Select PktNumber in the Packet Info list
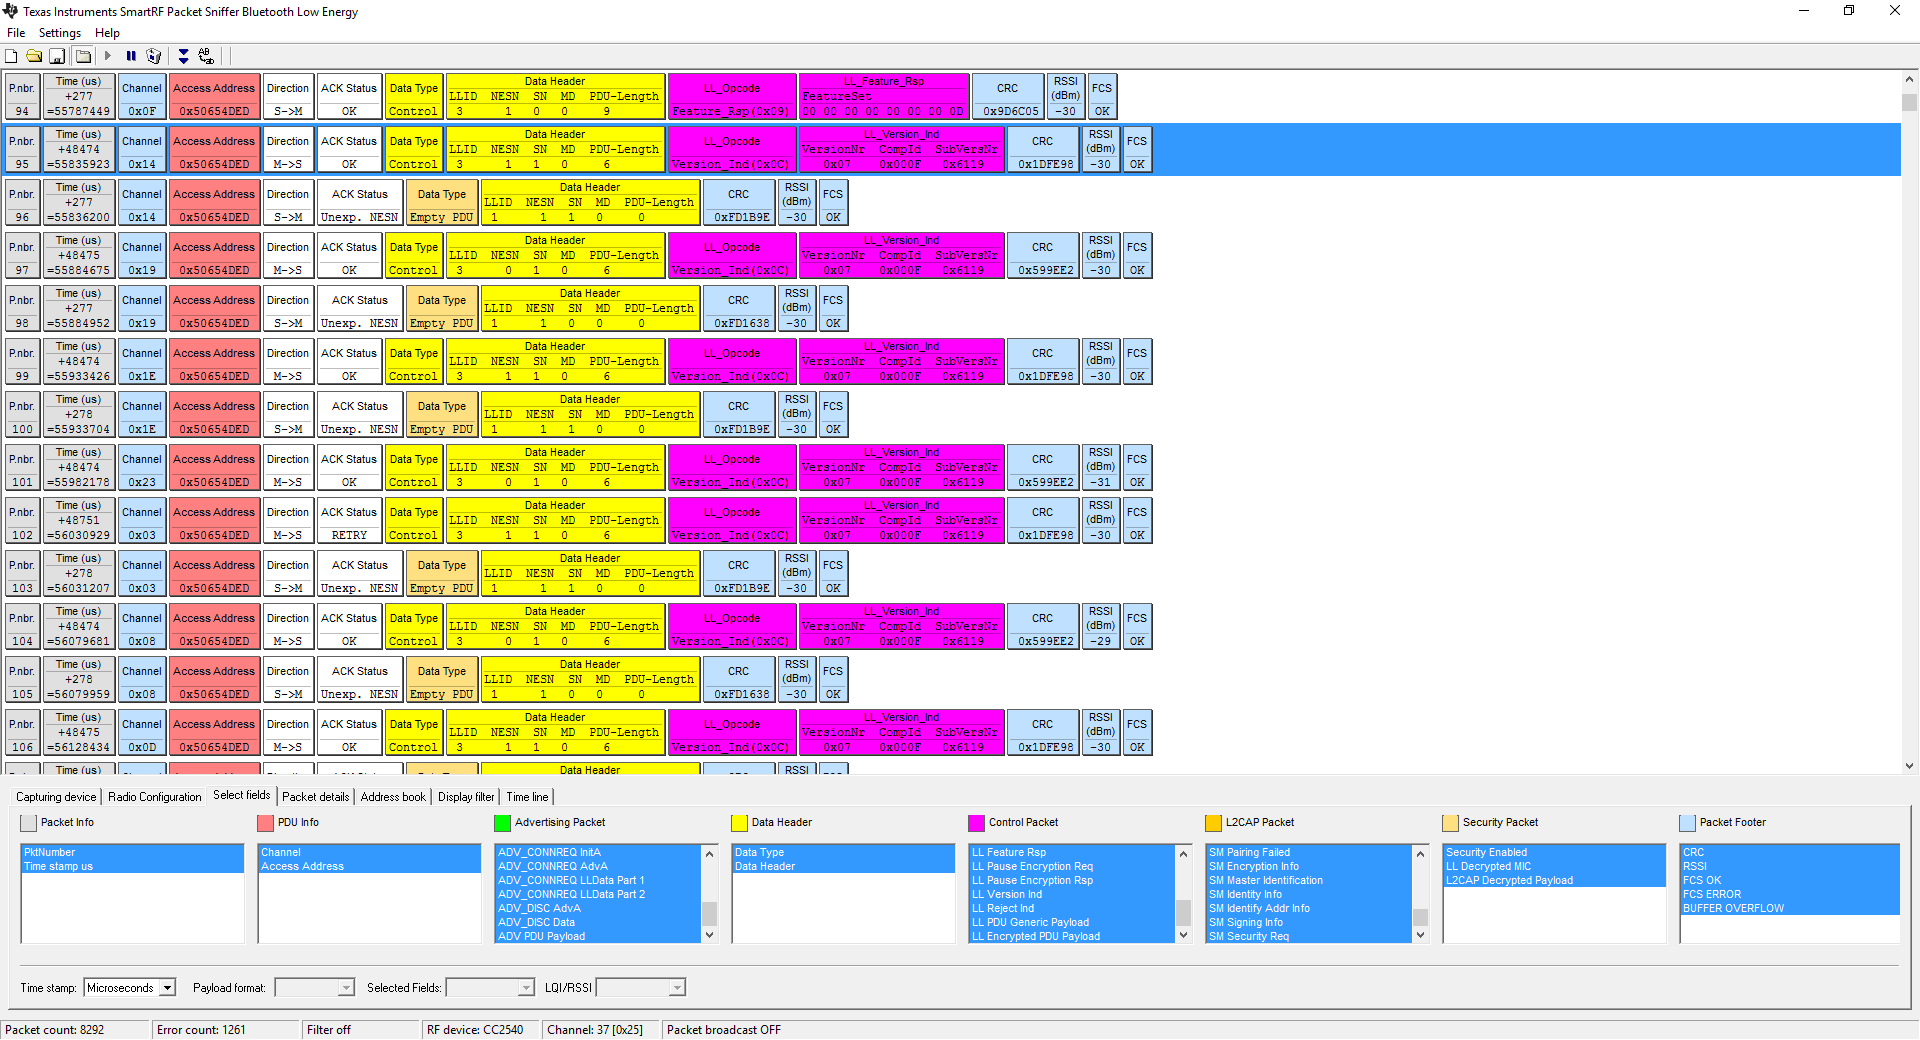1920x1040 pixels. click(132, 853)
